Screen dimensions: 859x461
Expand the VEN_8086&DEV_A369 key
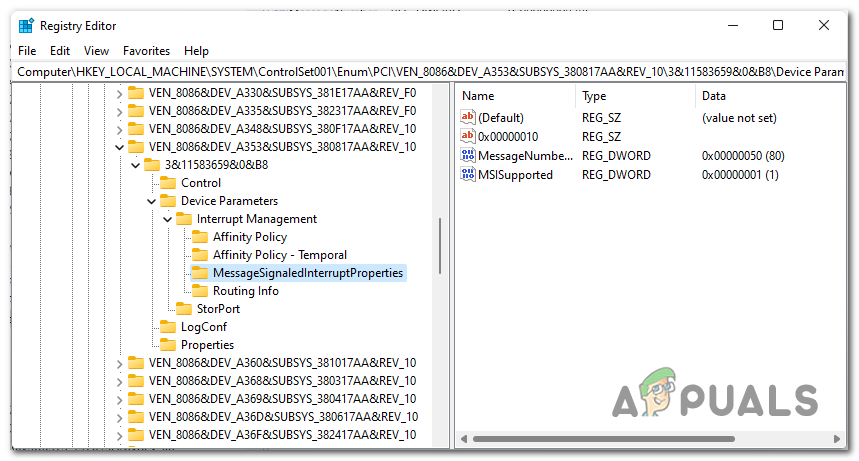119,400
